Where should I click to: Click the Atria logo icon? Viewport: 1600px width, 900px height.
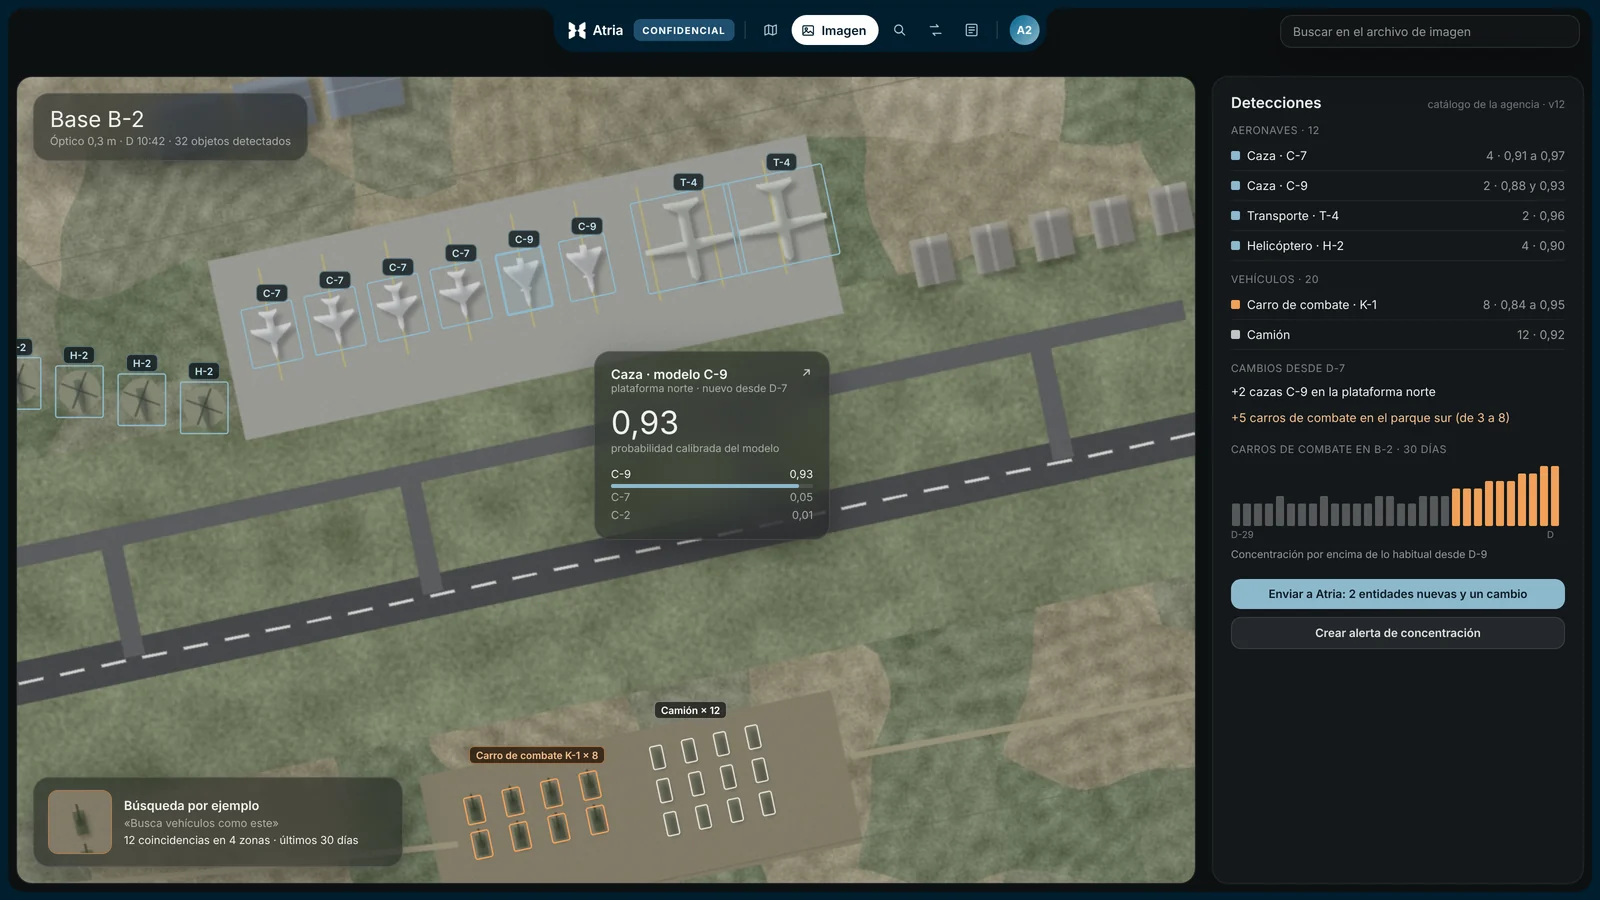click(x=577, y=31)
